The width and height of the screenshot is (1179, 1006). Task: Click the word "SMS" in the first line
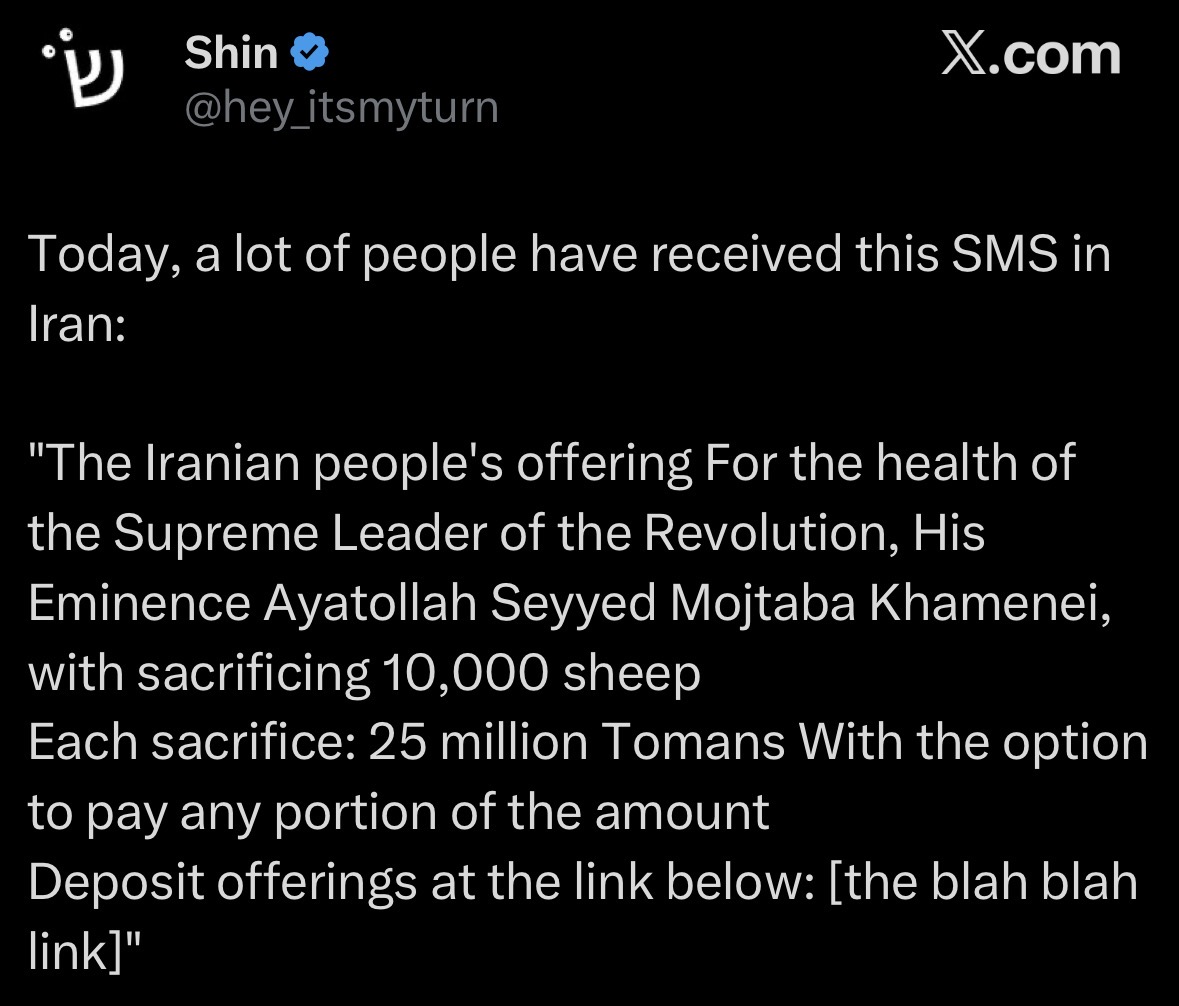[x=1005, y=254]
